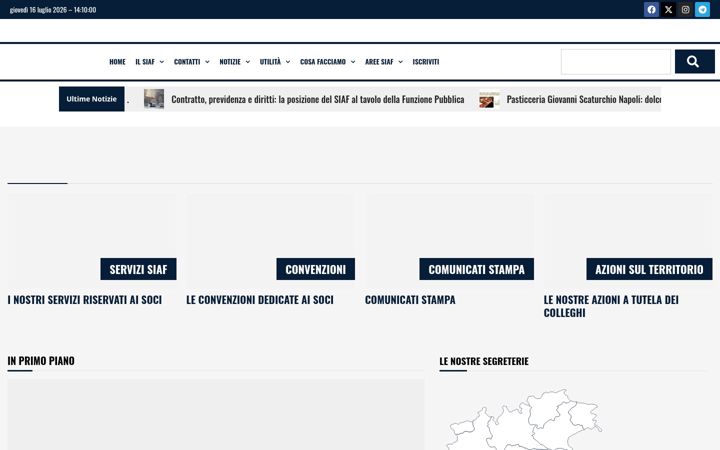Click the CONVENZIONI category badge
The image size is (720, 450).
315,269
